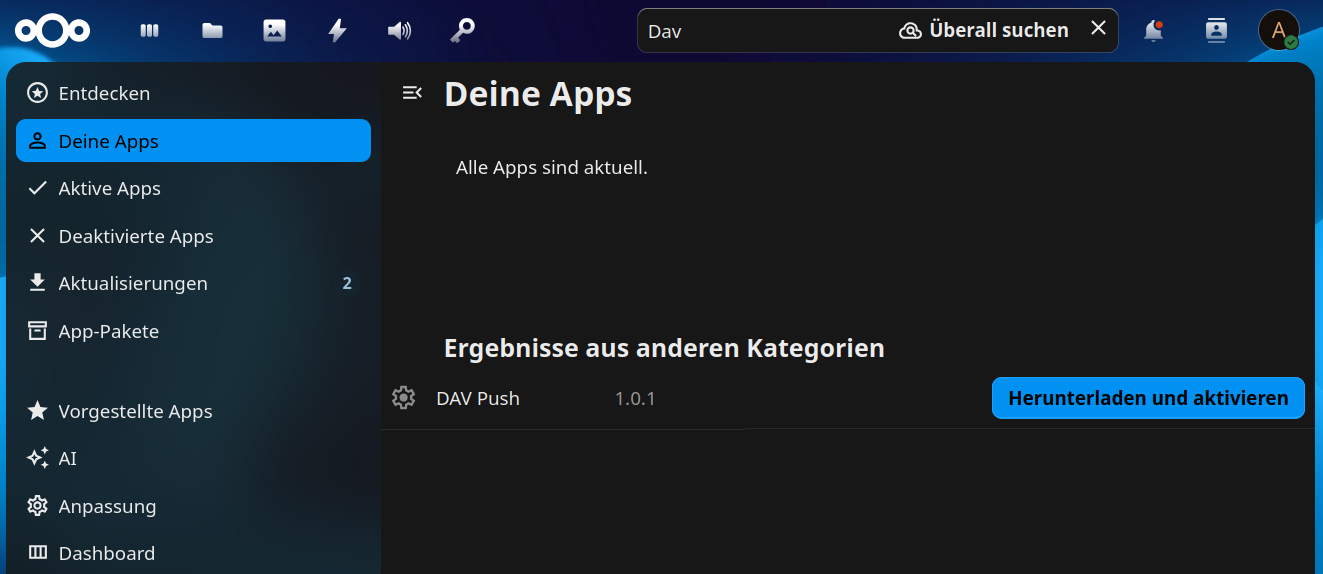Screen dimensions: 1323x574
Task: Collapse the app navigation sidebar
Action: click(411, 93)
